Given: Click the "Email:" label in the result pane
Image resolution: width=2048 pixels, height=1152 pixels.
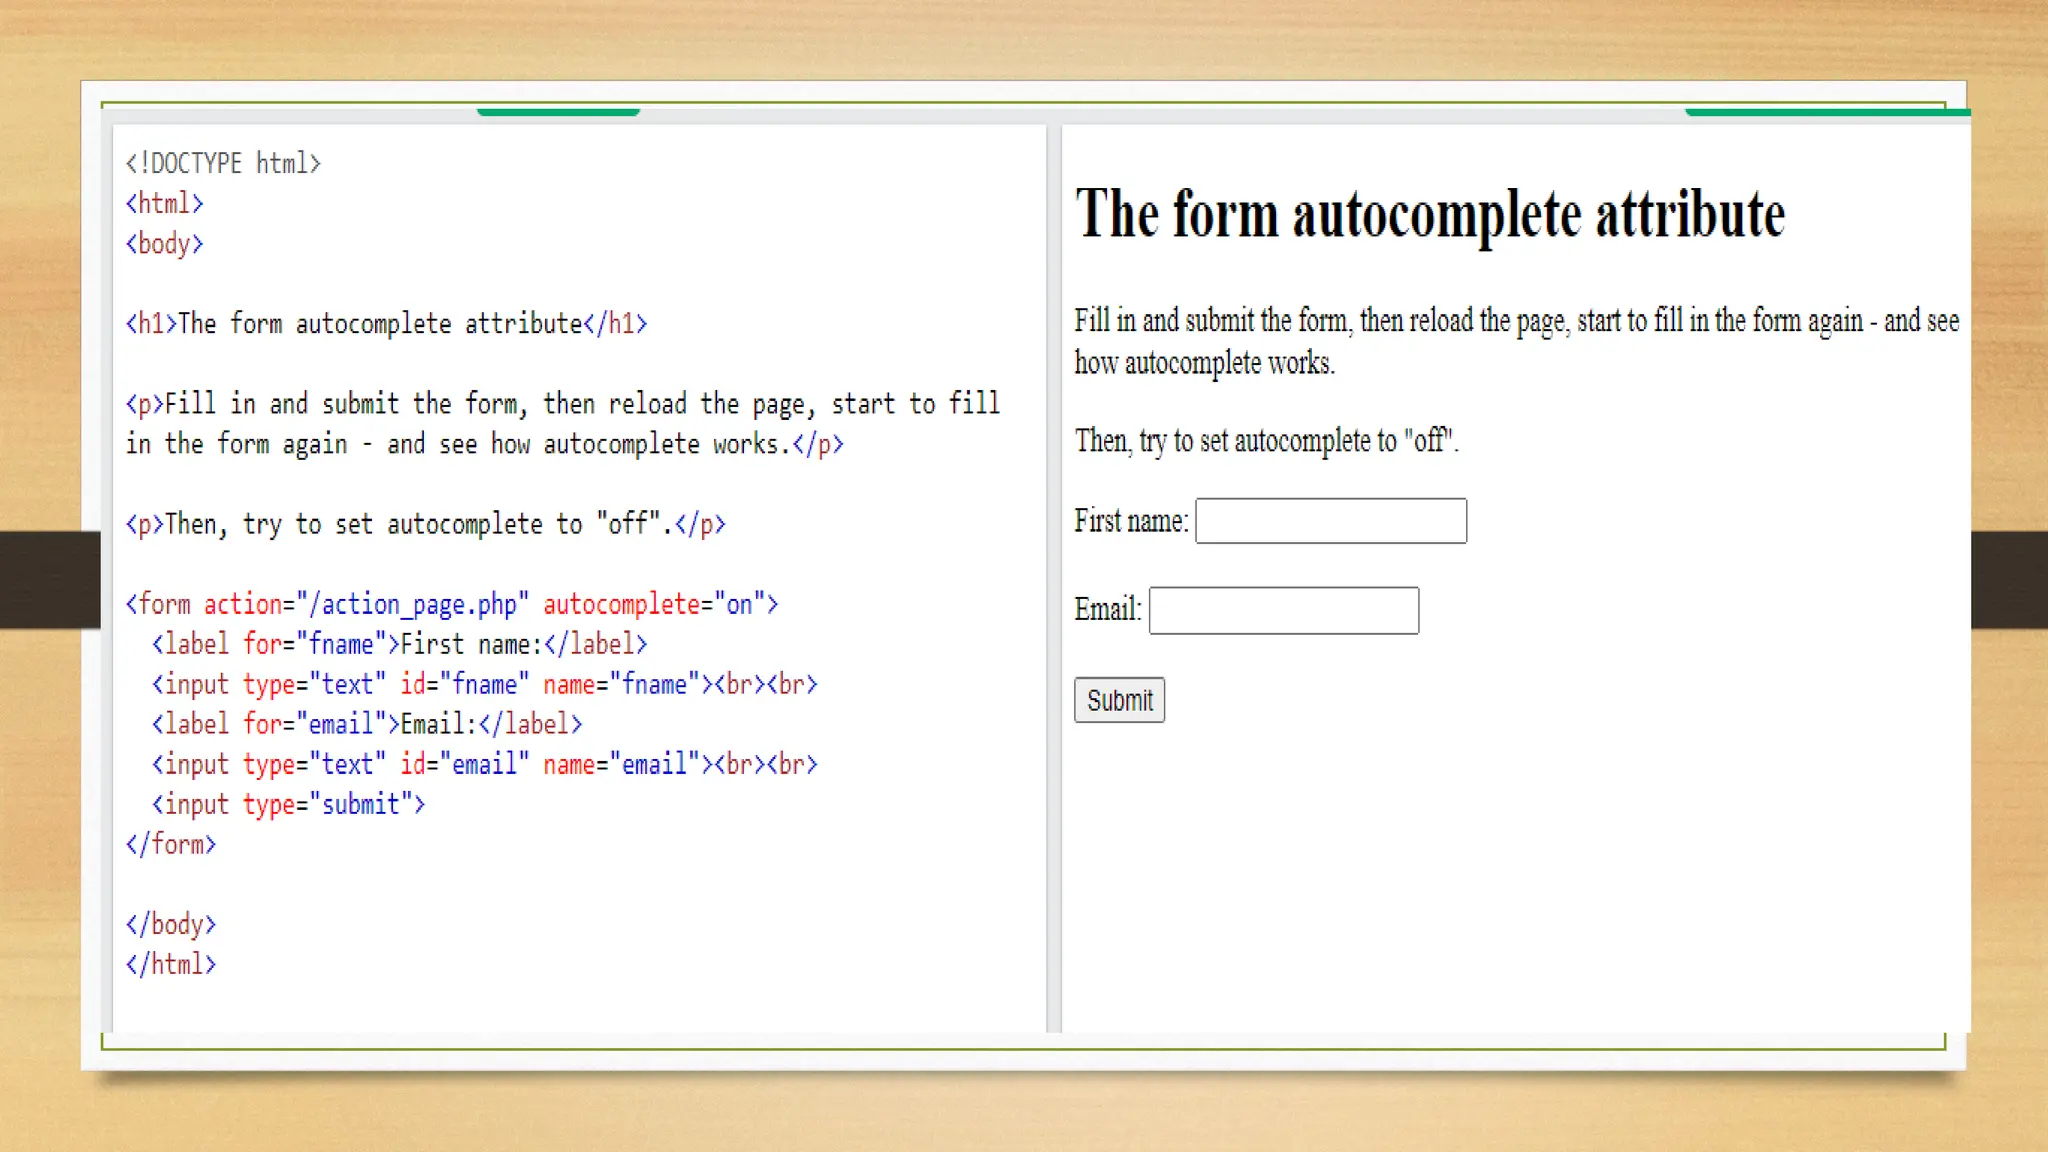Looking at the screenshot, I should 1107,609.
